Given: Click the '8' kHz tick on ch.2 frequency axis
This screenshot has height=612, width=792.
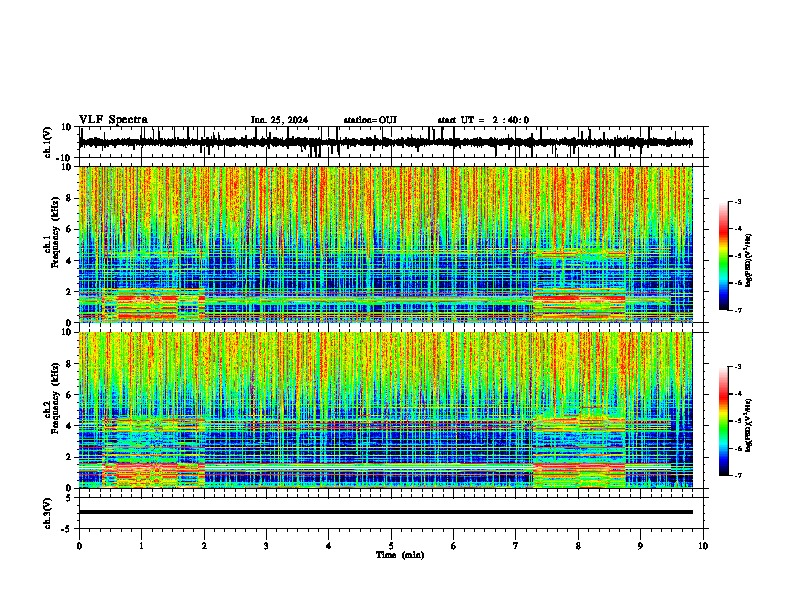Looking at the screenshot, I should coord(69,364).
